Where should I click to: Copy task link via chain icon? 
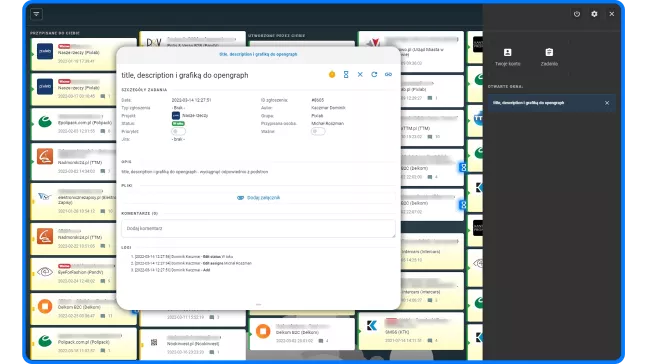388,74
